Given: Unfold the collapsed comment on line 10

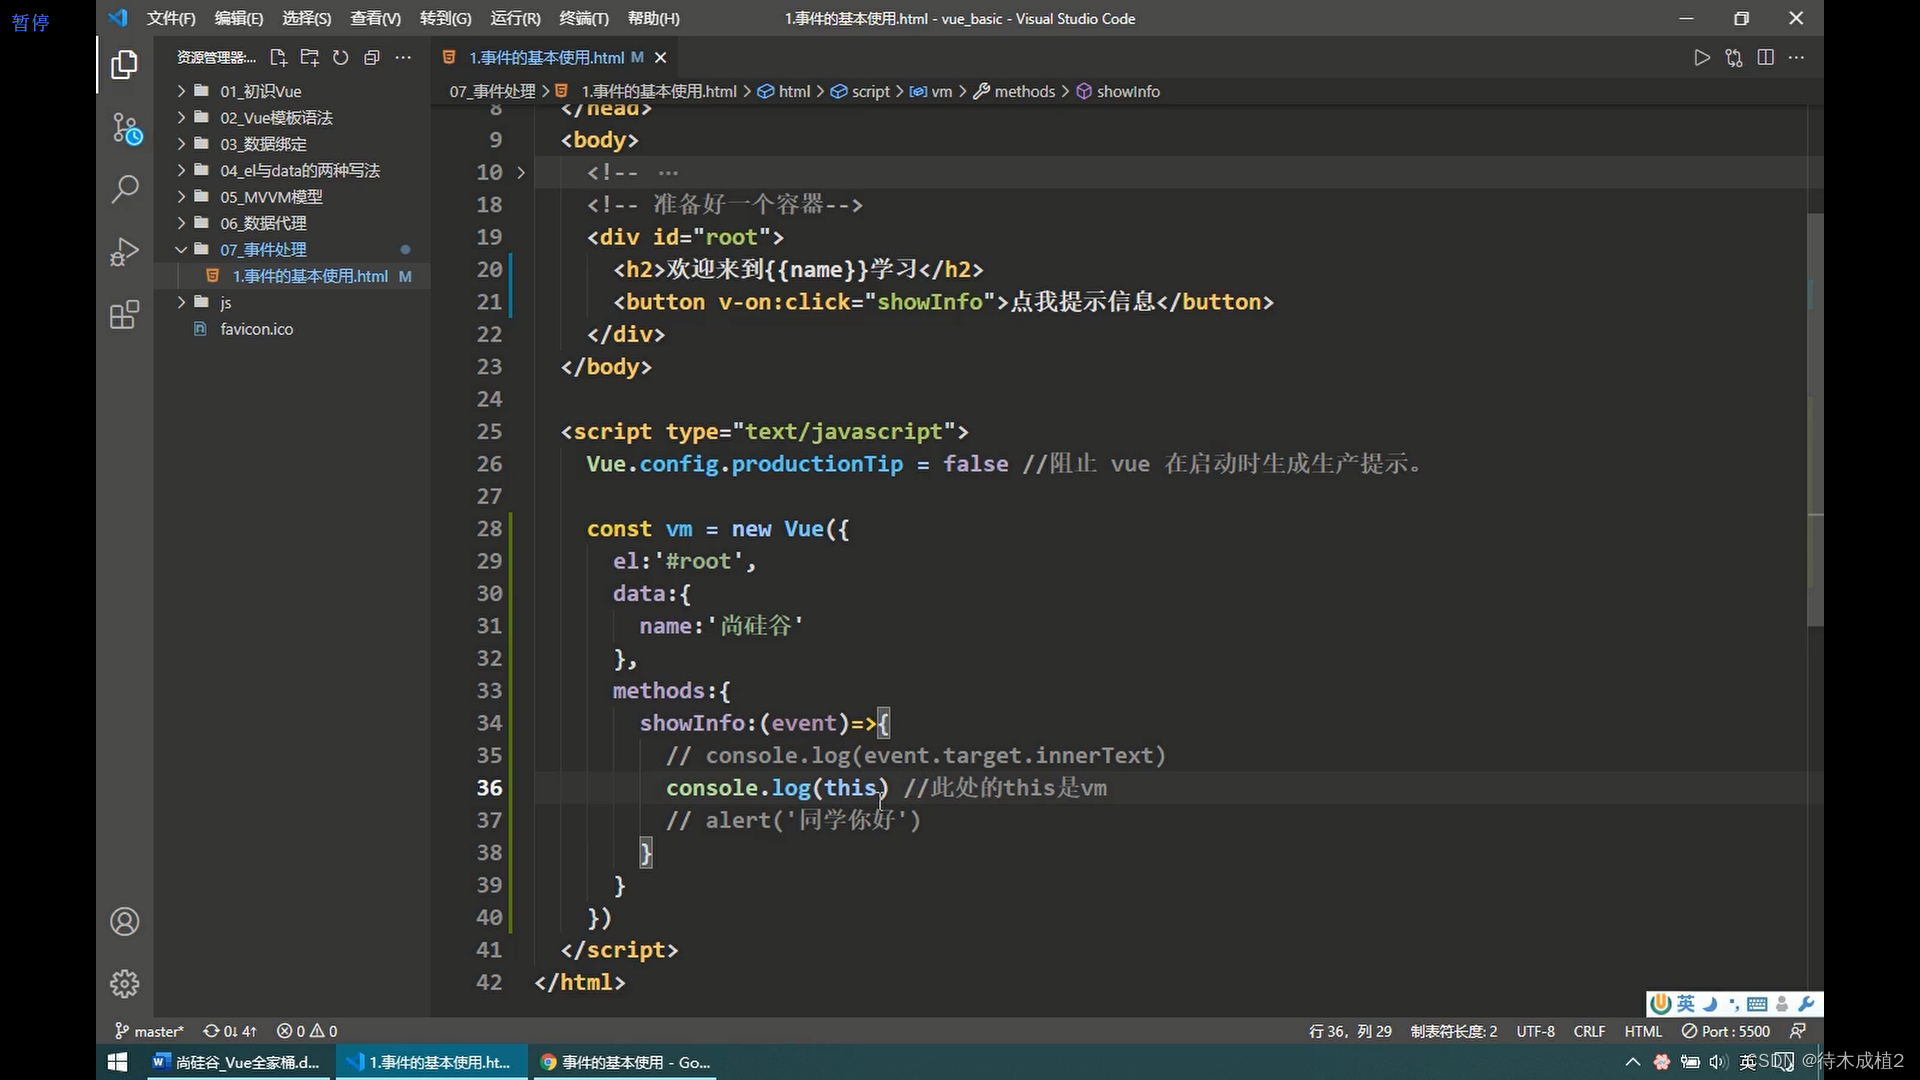Looking at the screenshot, I should (x=521, y=172).
